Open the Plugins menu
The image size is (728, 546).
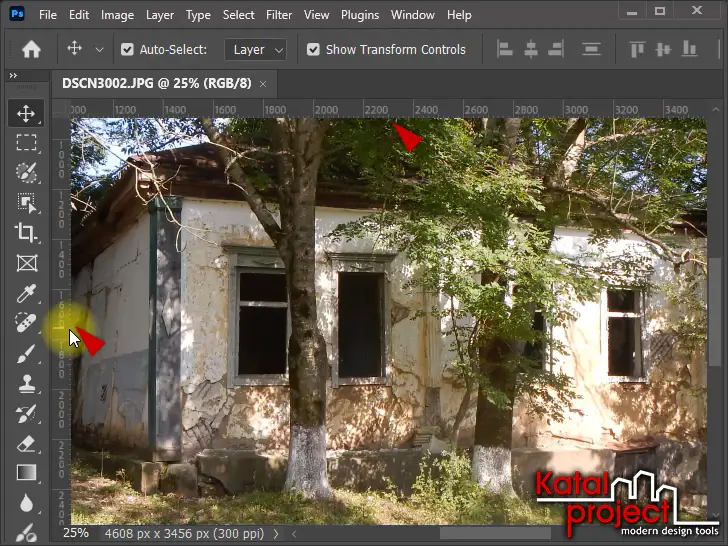pyautogui.click(x=360, y=15)
